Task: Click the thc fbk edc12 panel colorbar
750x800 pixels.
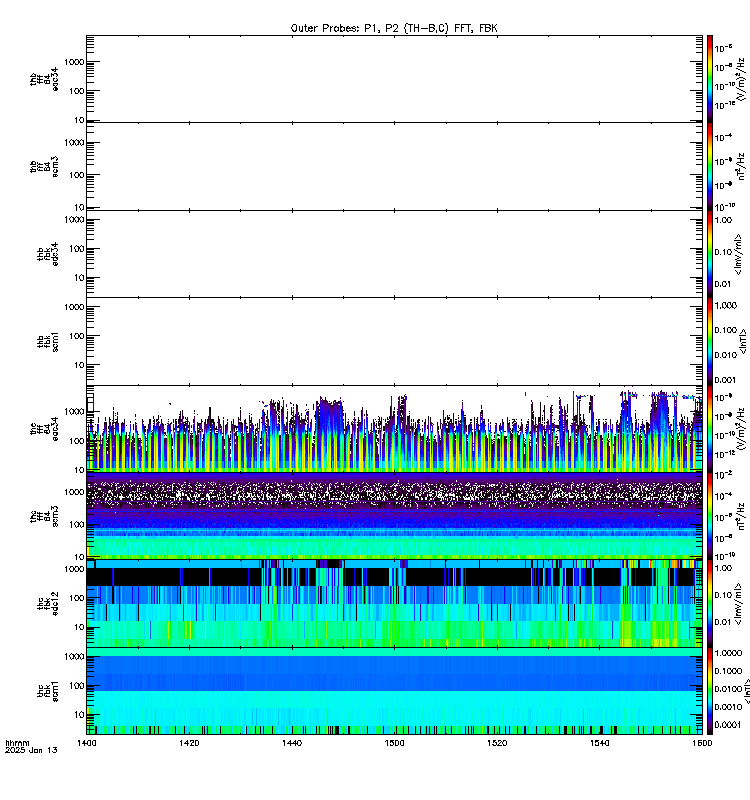Action: pos(710,604)
